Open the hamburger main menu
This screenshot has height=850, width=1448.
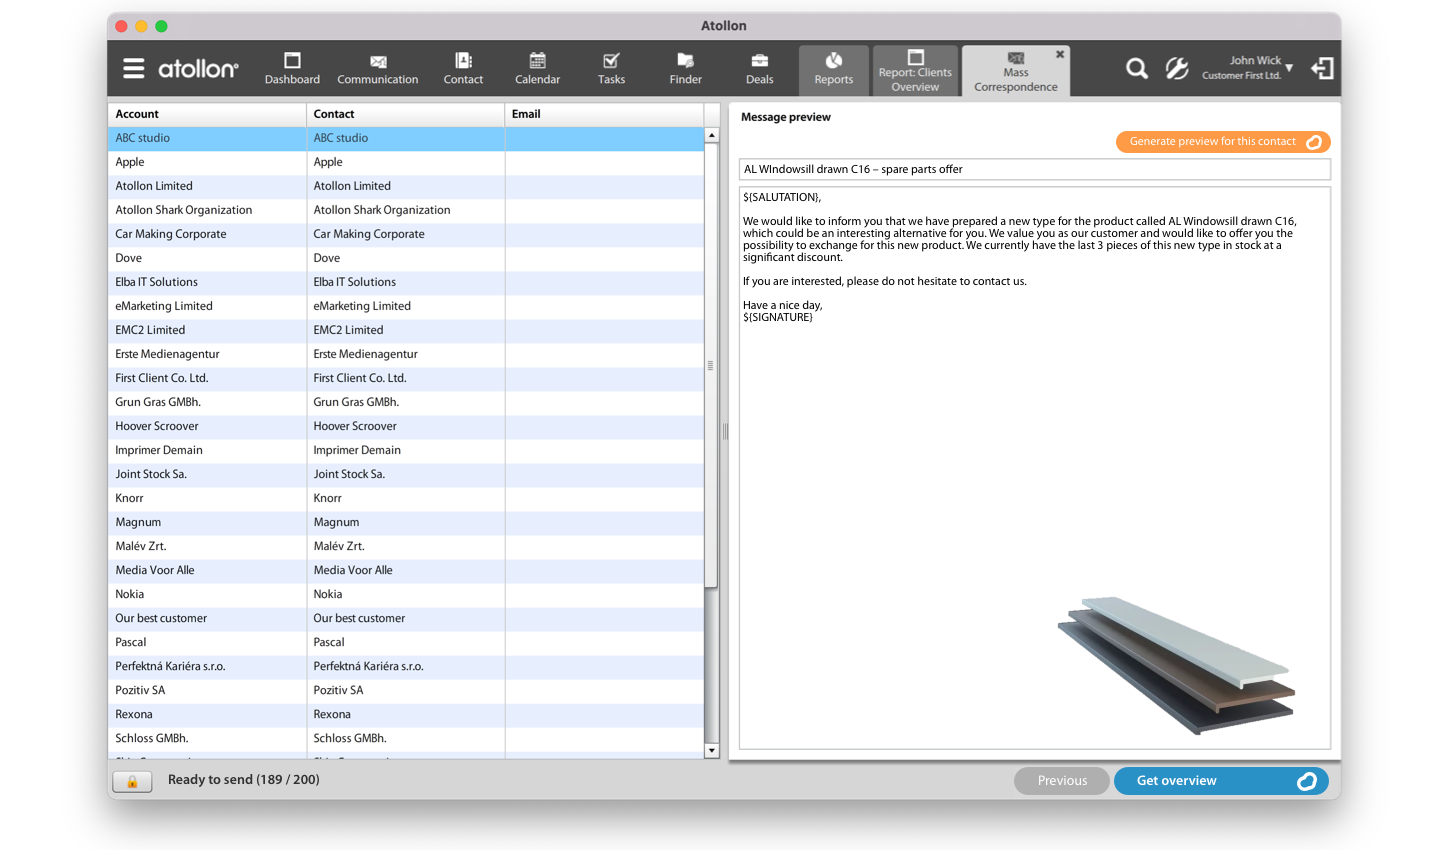133,69
